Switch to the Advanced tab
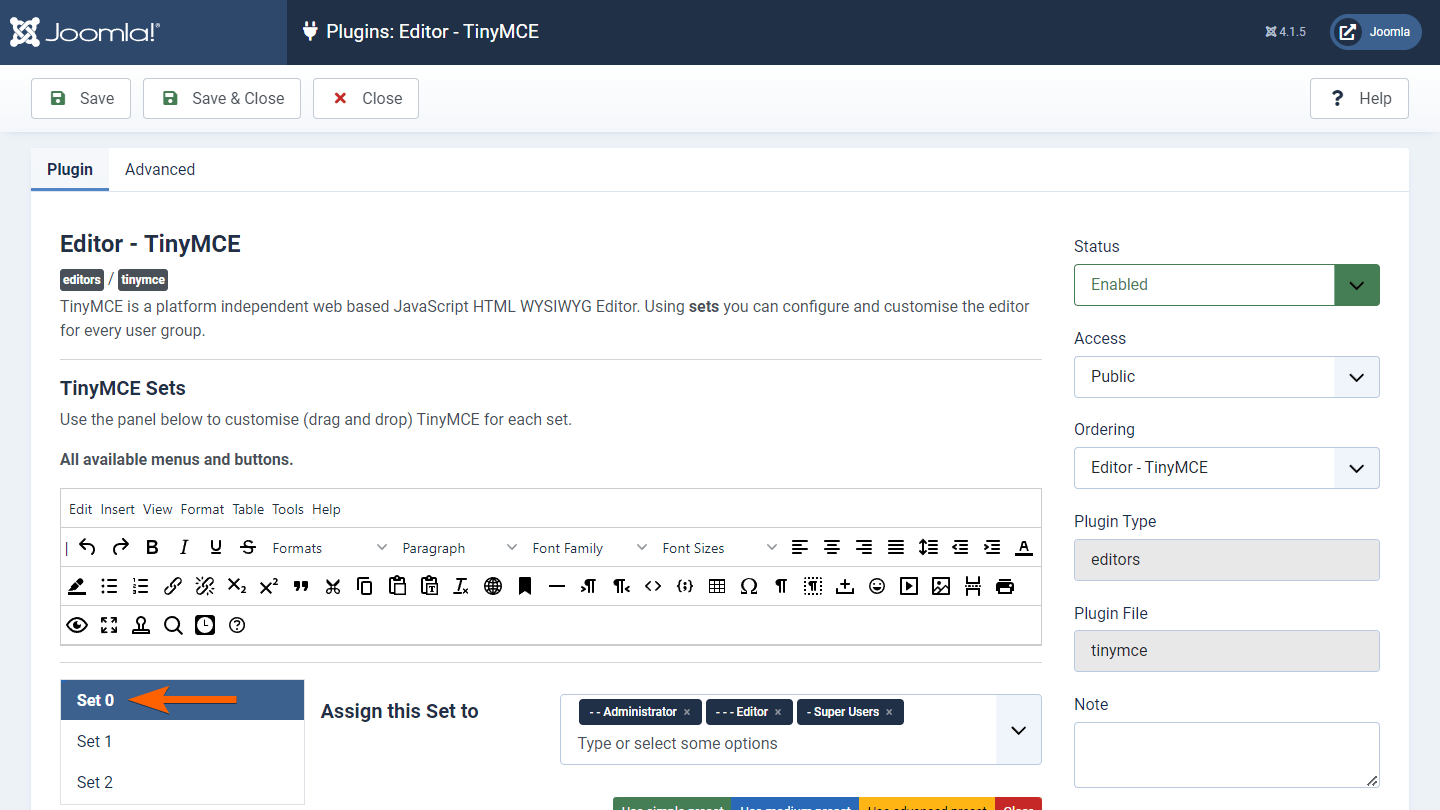 160,169
